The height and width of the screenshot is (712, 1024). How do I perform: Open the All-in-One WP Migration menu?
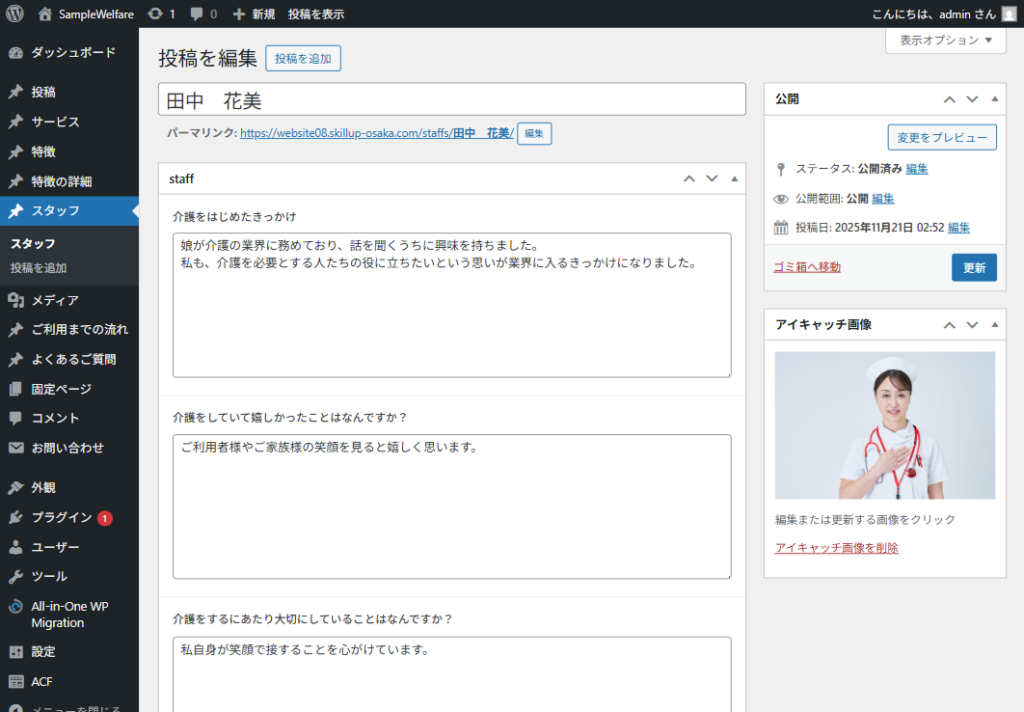[70, 614]
